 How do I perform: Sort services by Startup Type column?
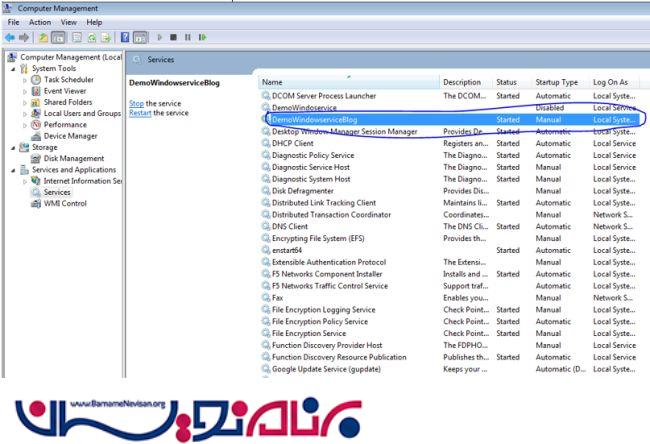click(x=556, y=81)
